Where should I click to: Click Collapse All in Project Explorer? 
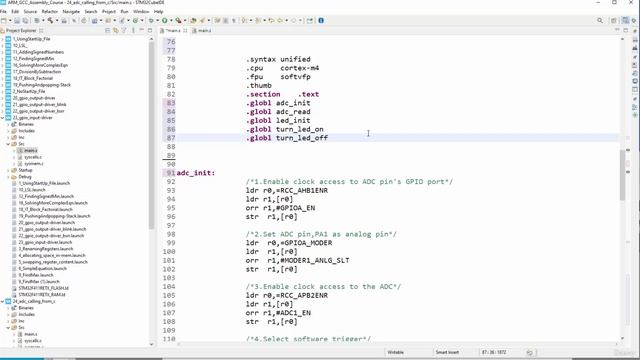click(x=108, y=31)
